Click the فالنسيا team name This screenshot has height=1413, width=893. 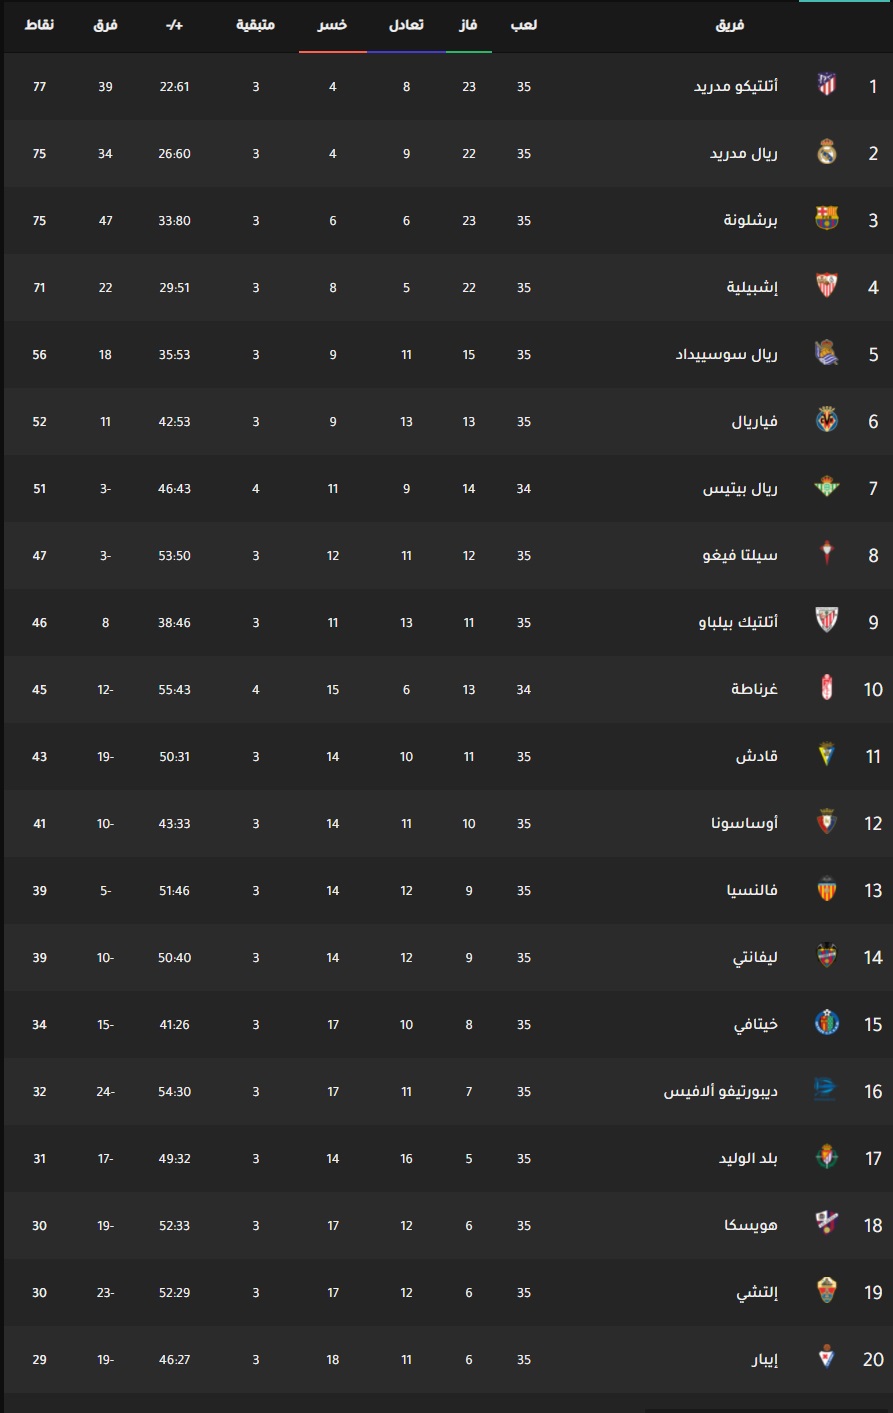point(752,890)
